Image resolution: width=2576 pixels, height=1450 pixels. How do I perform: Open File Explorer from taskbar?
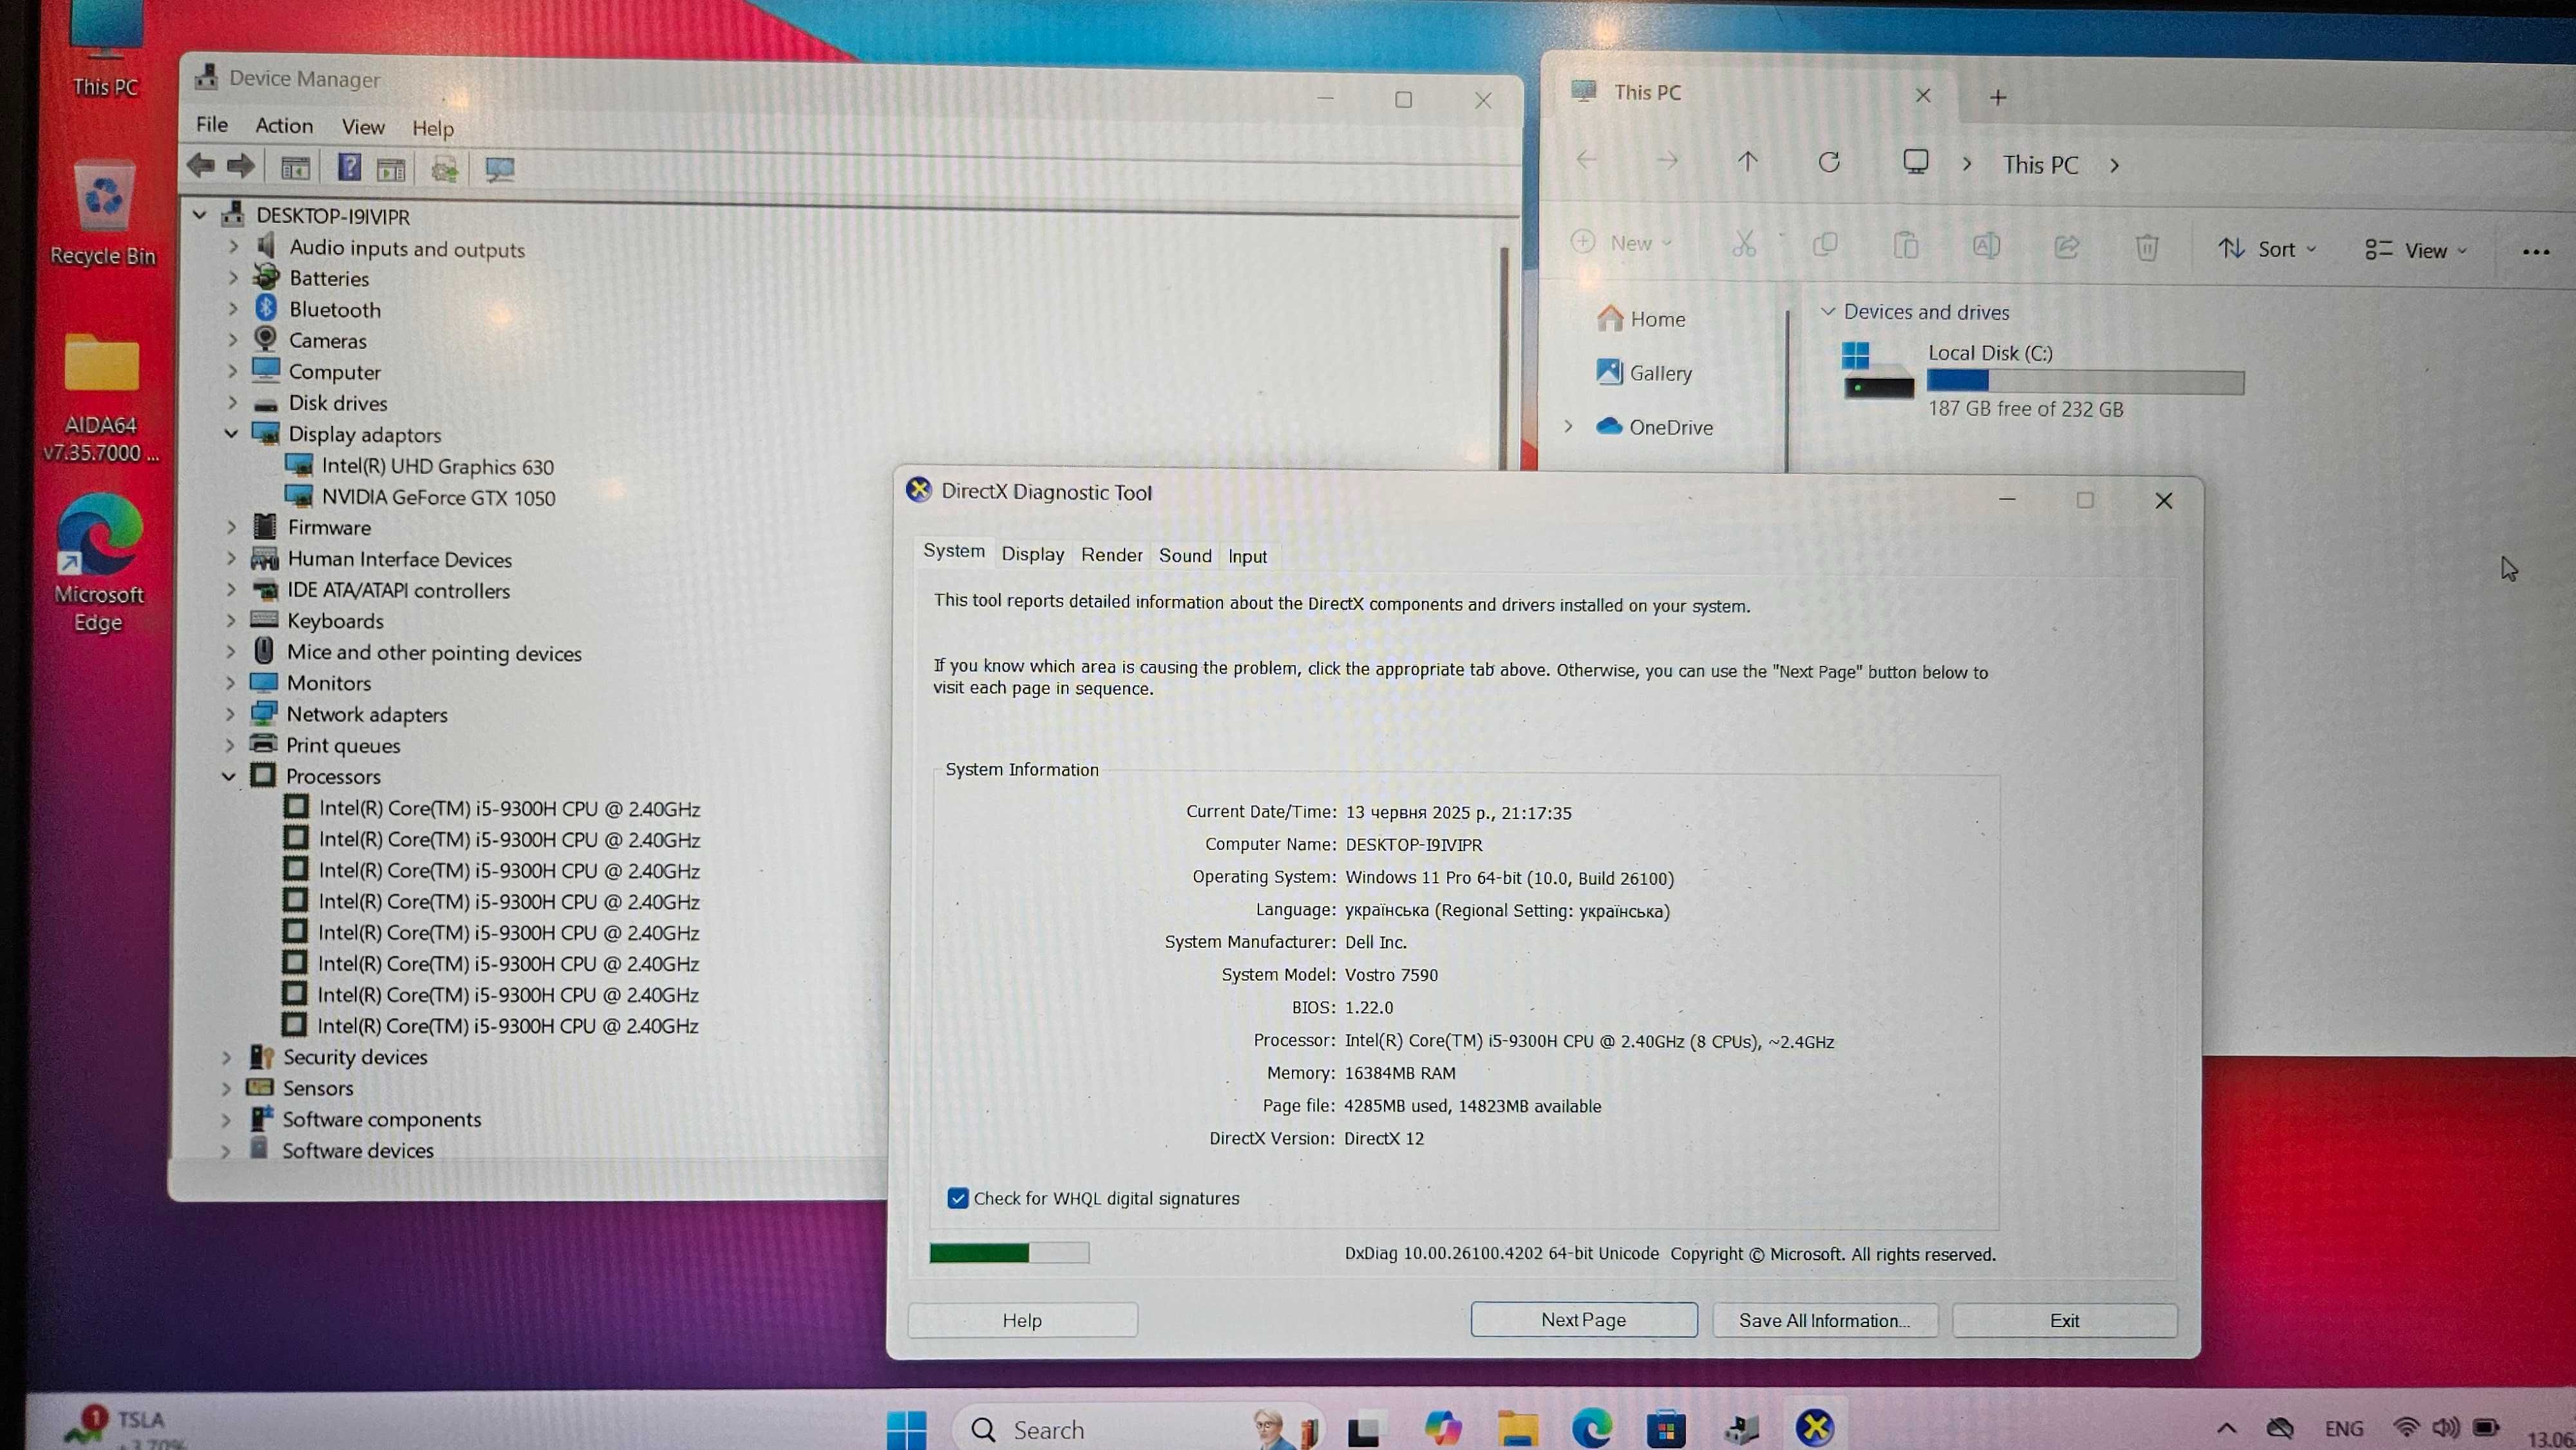click(1517, 1429)
